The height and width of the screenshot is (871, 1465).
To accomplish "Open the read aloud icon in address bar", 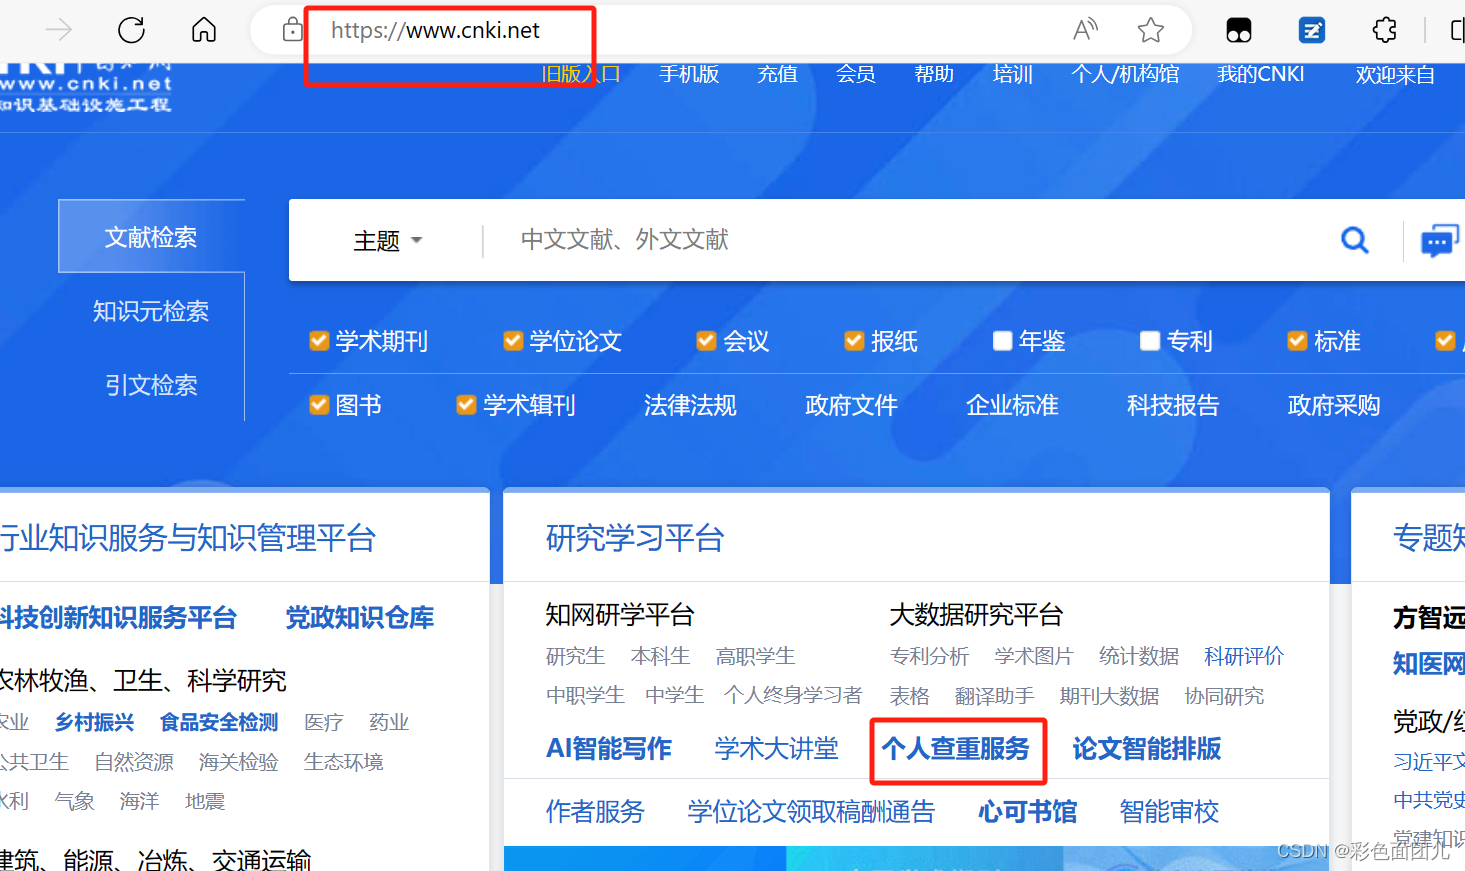I will click(1085, 30).
